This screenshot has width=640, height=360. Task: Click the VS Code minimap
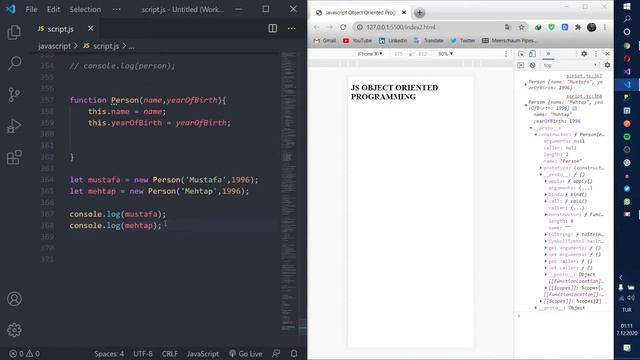289,192
